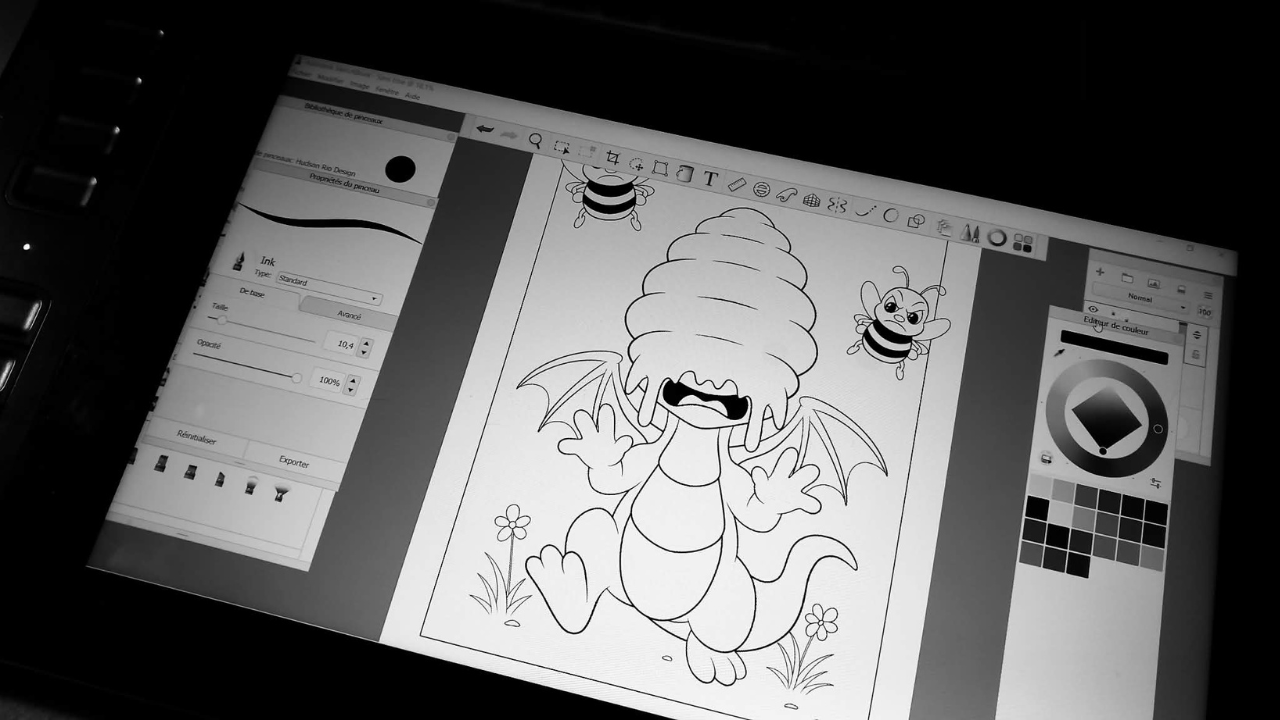1280x720 pixels.
Task: Activate the Symmetry tool
Action: 839,206
